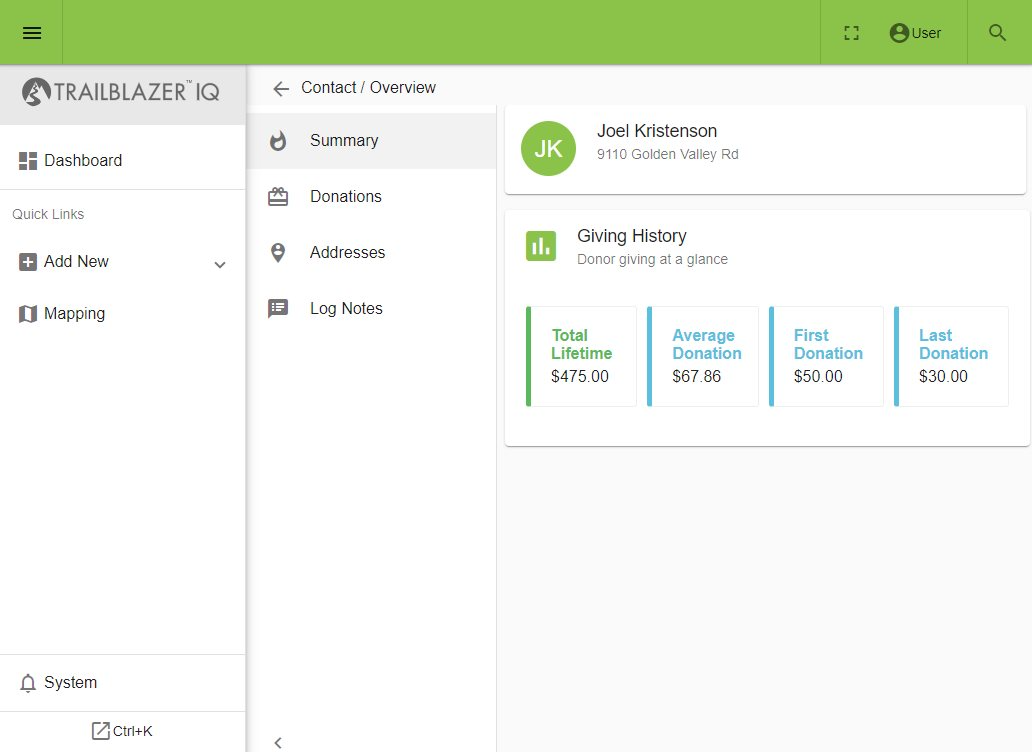Collapse the contact menu with chevron
The width and height of the screenshot is (1032, 752).
pos(278,743)
